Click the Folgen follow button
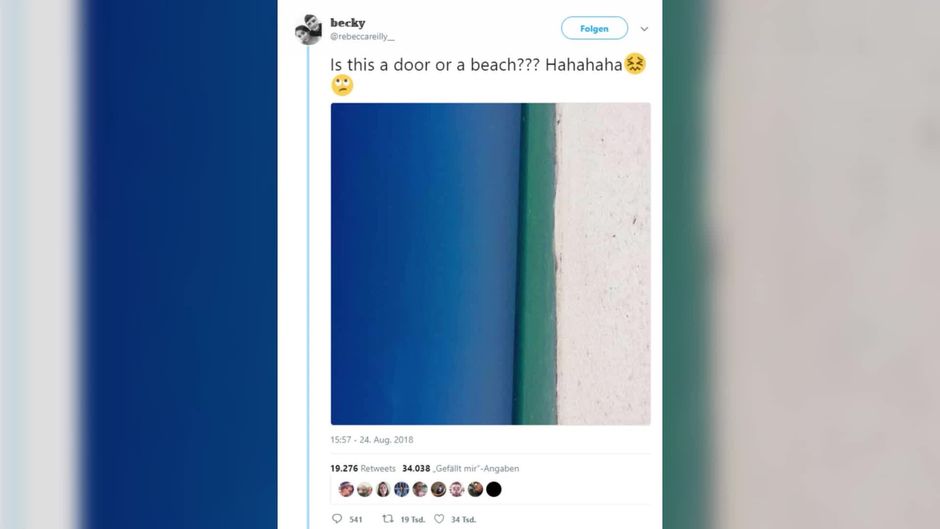Image resolution: width=940 pixels, height=529 pixels. coord(594,28)
